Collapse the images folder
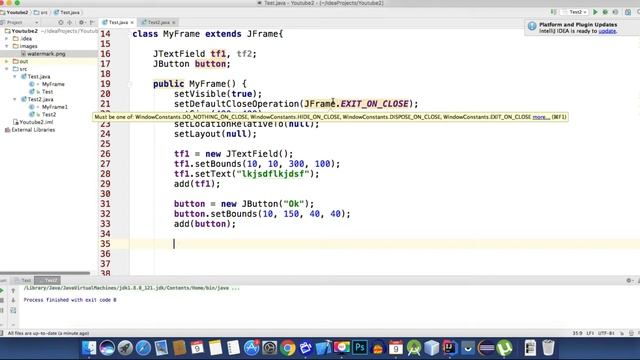This screenshot has width=640, height=360. point(7,46)
